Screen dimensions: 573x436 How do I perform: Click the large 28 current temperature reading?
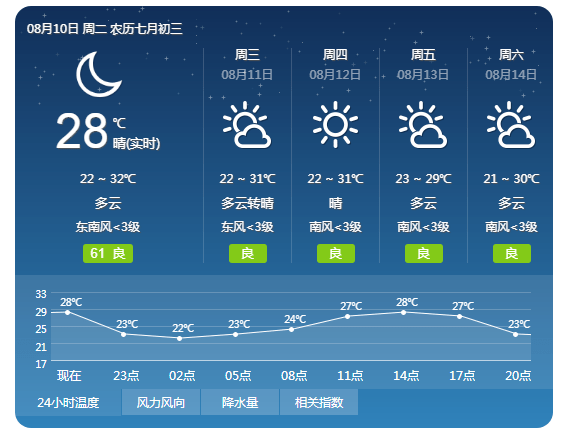(81, 130)
